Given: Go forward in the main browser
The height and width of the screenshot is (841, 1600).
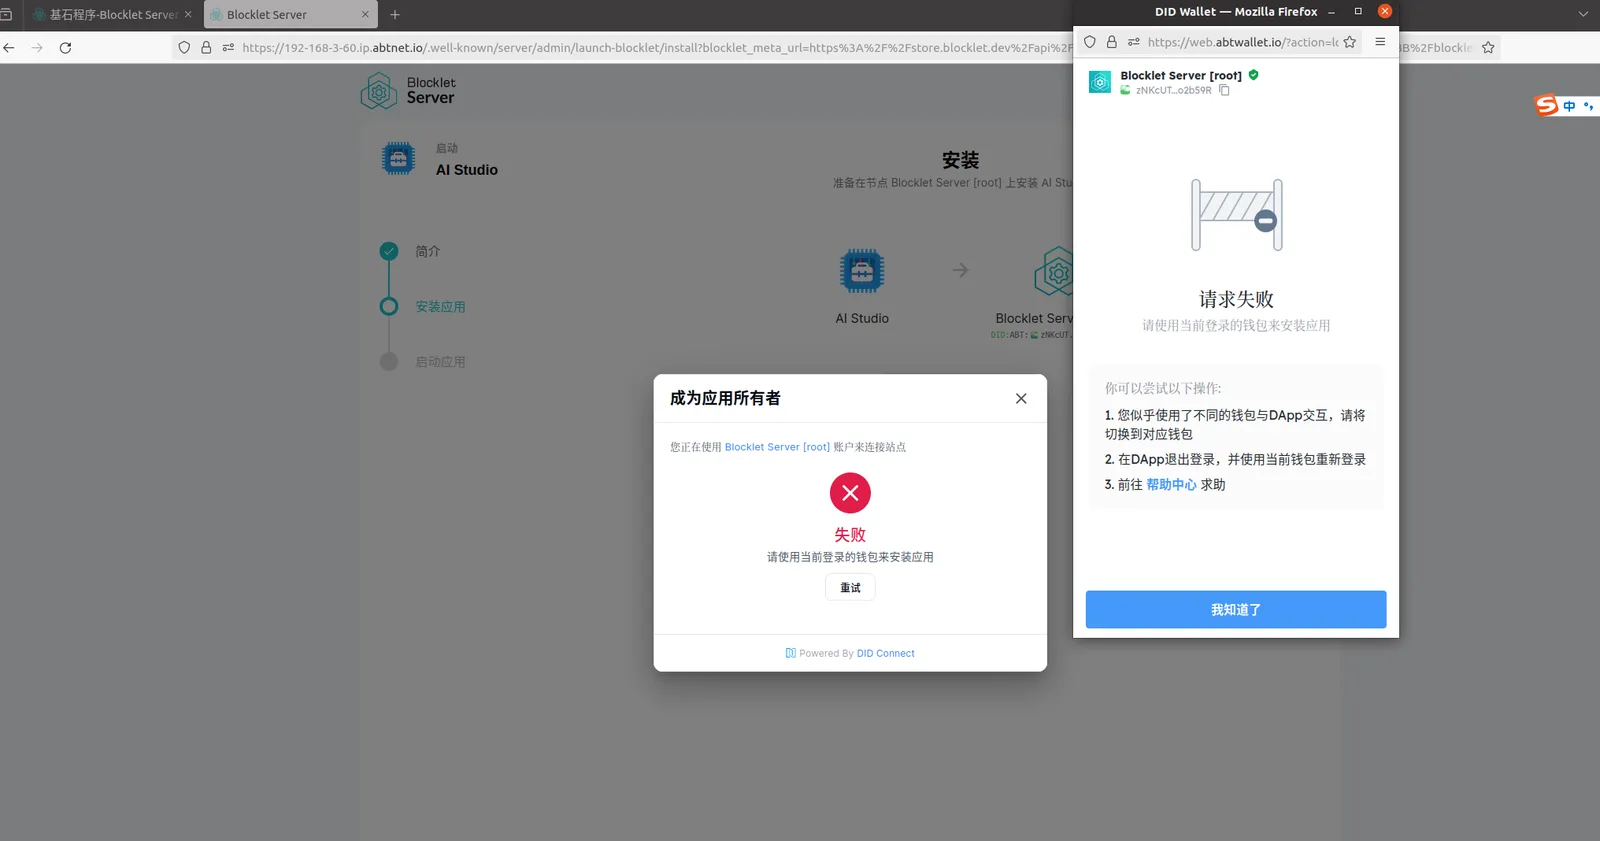Looking at the screenshot, I should click(37, 47).
